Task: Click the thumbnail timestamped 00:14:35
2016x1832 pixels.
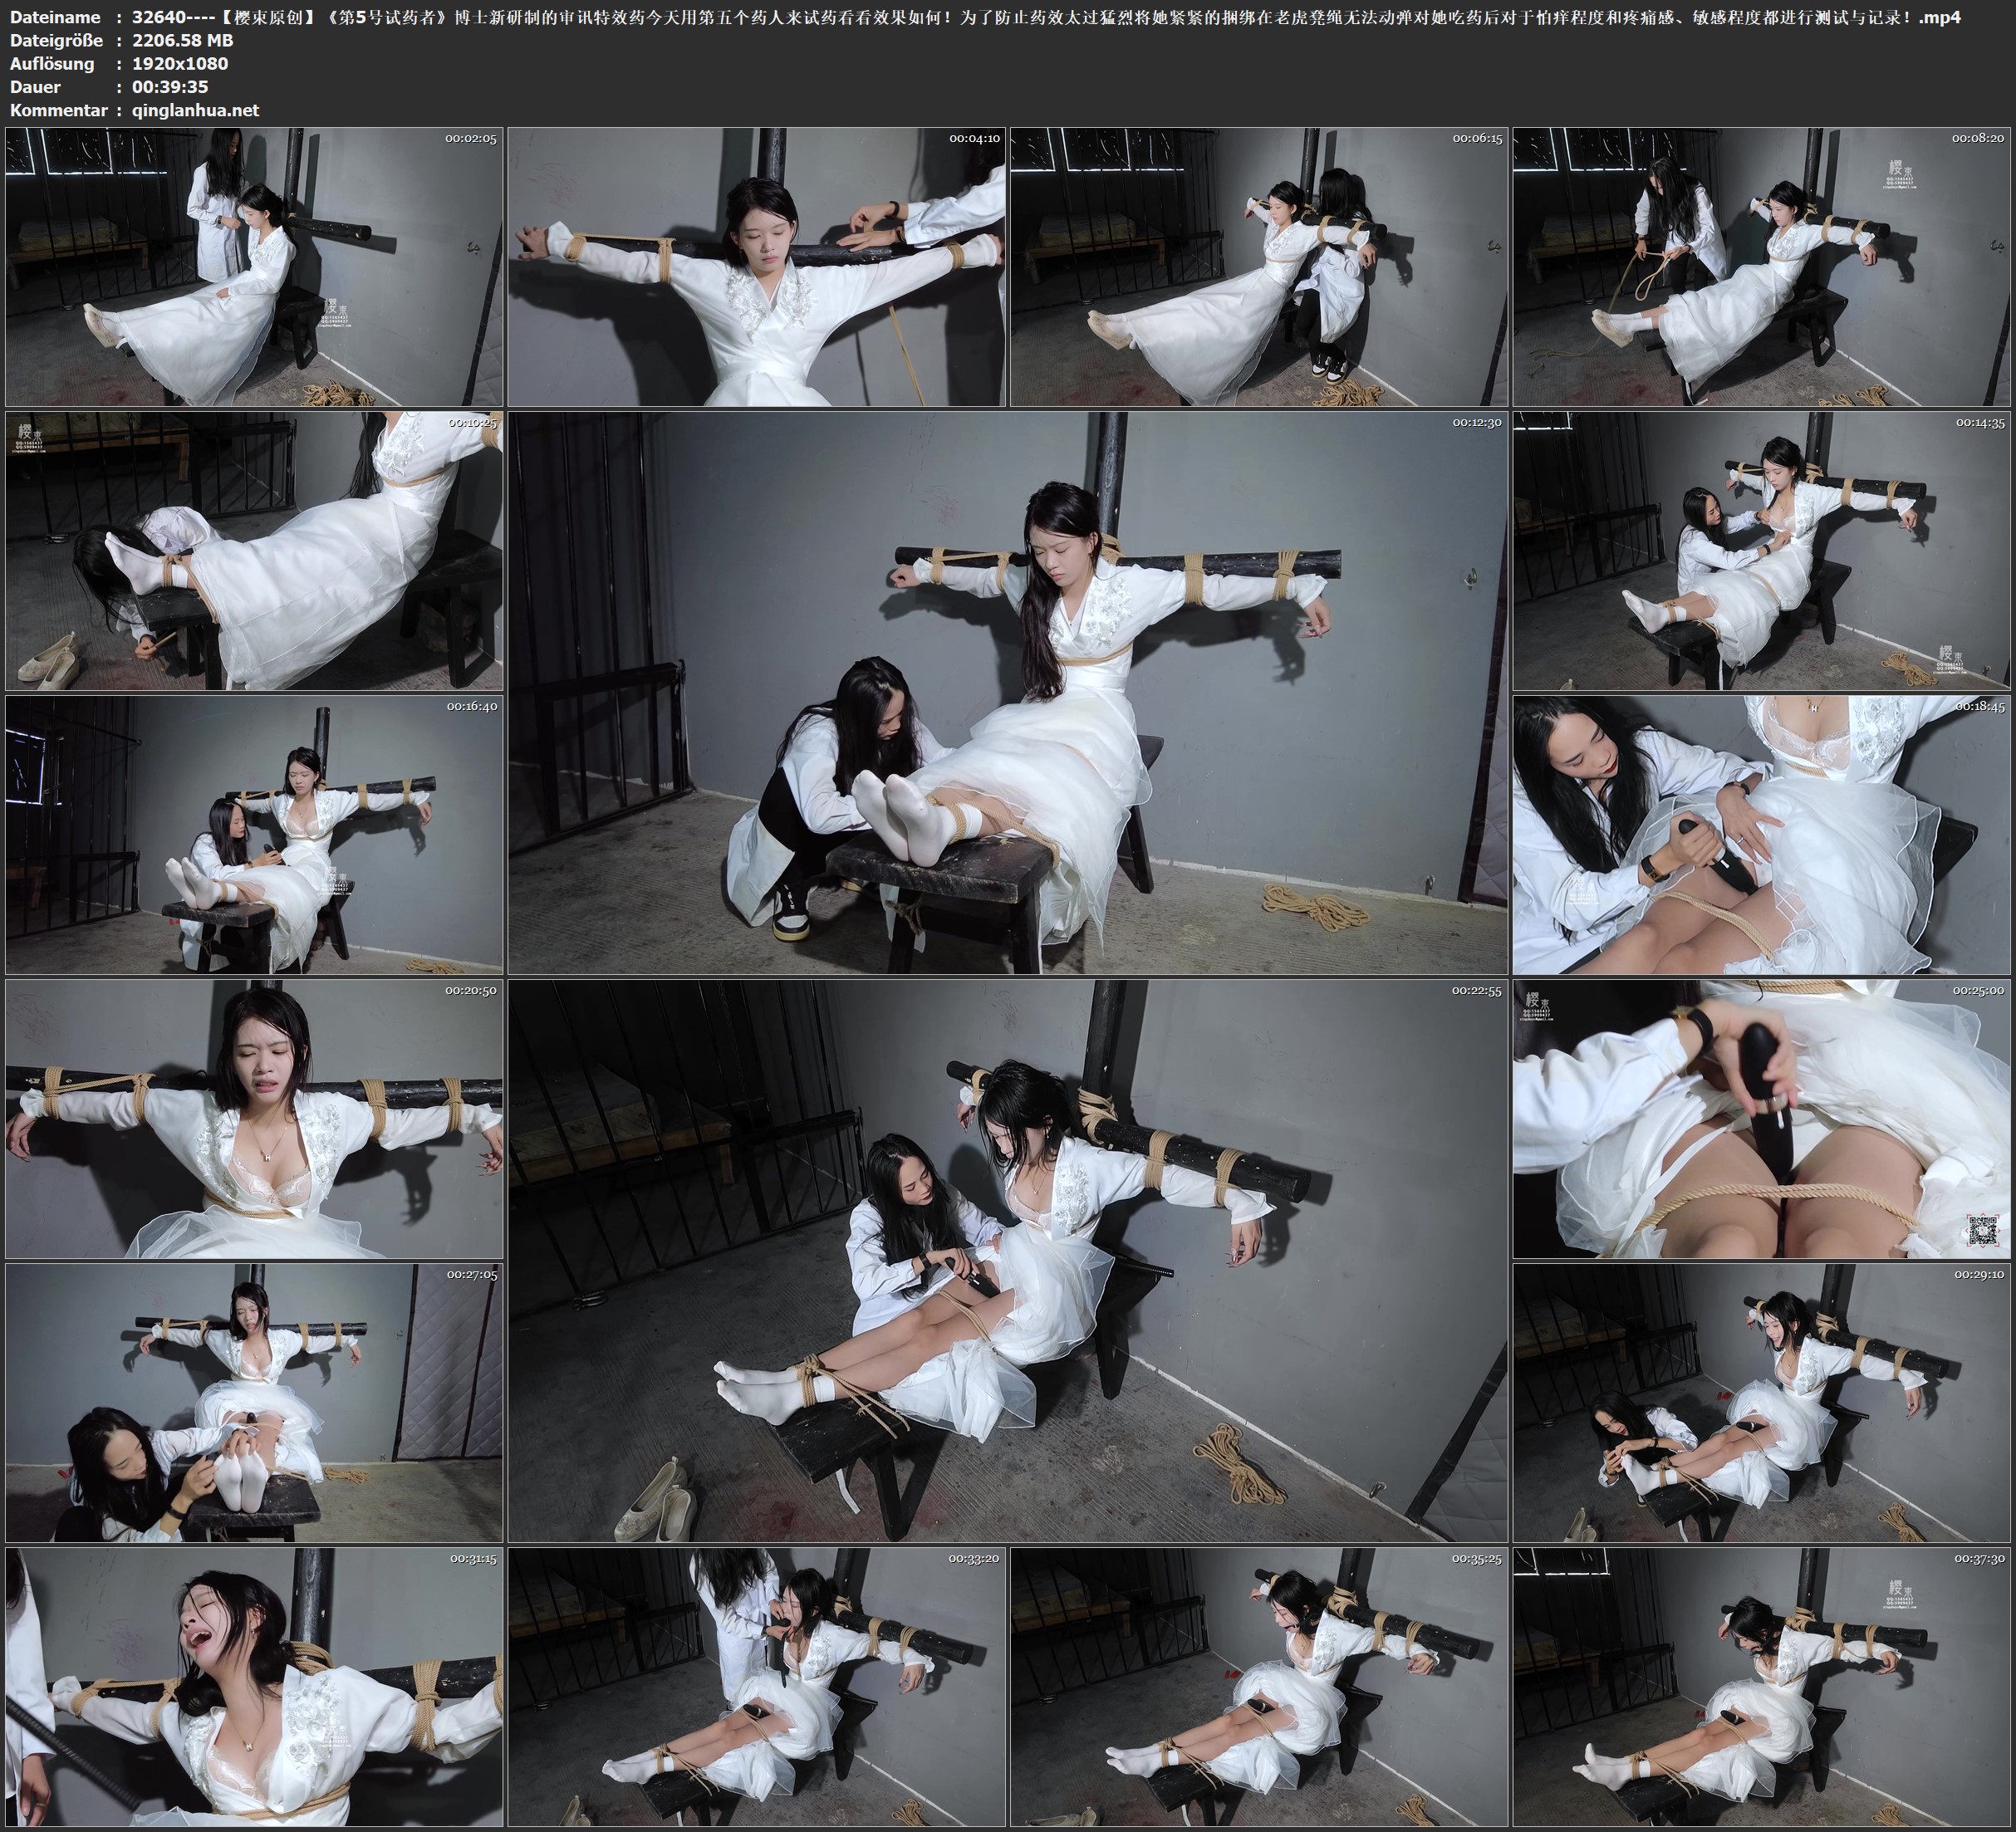Action: 1761,551
